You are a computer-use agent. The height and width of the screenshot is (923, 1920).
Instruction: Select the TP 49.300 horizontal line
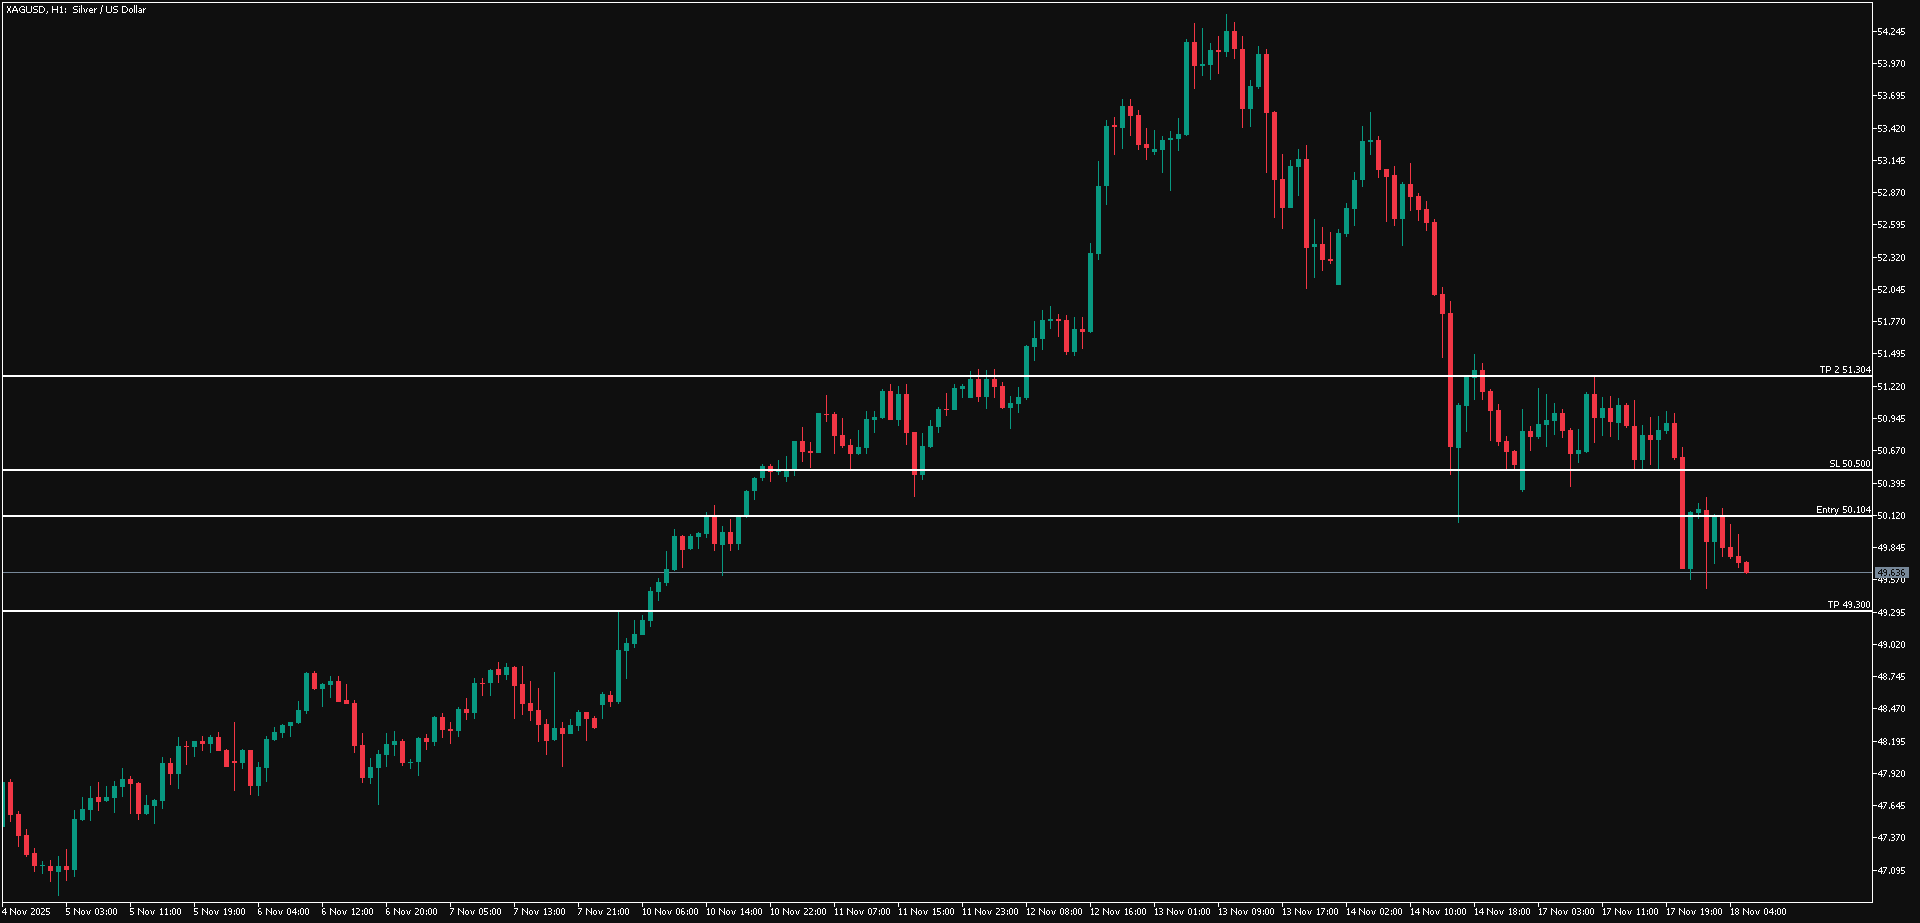click(900, 611)
